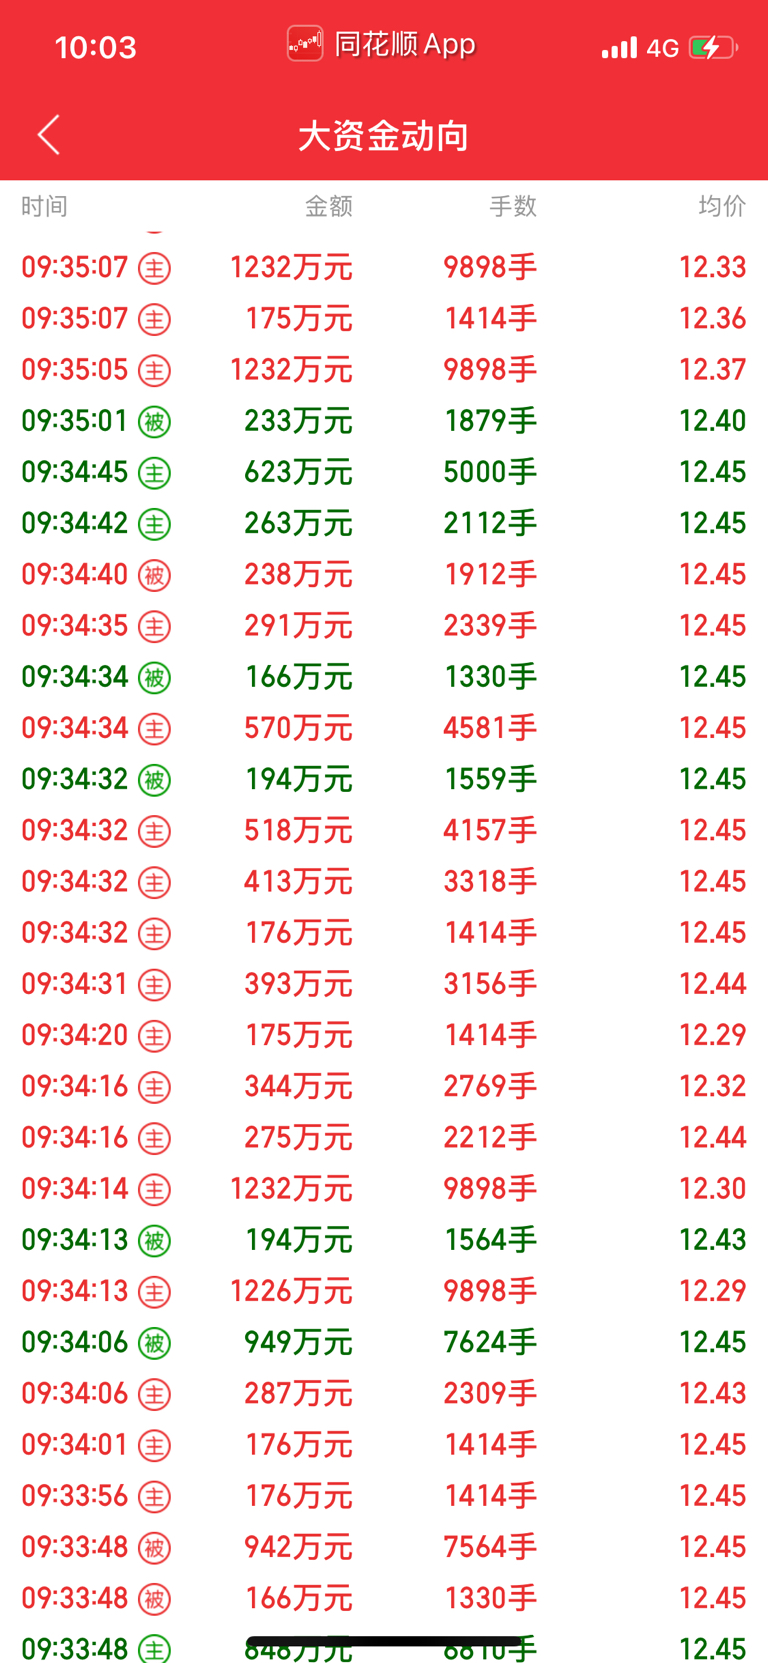Tap the green 被 icon at 09:34:06

154,1343
